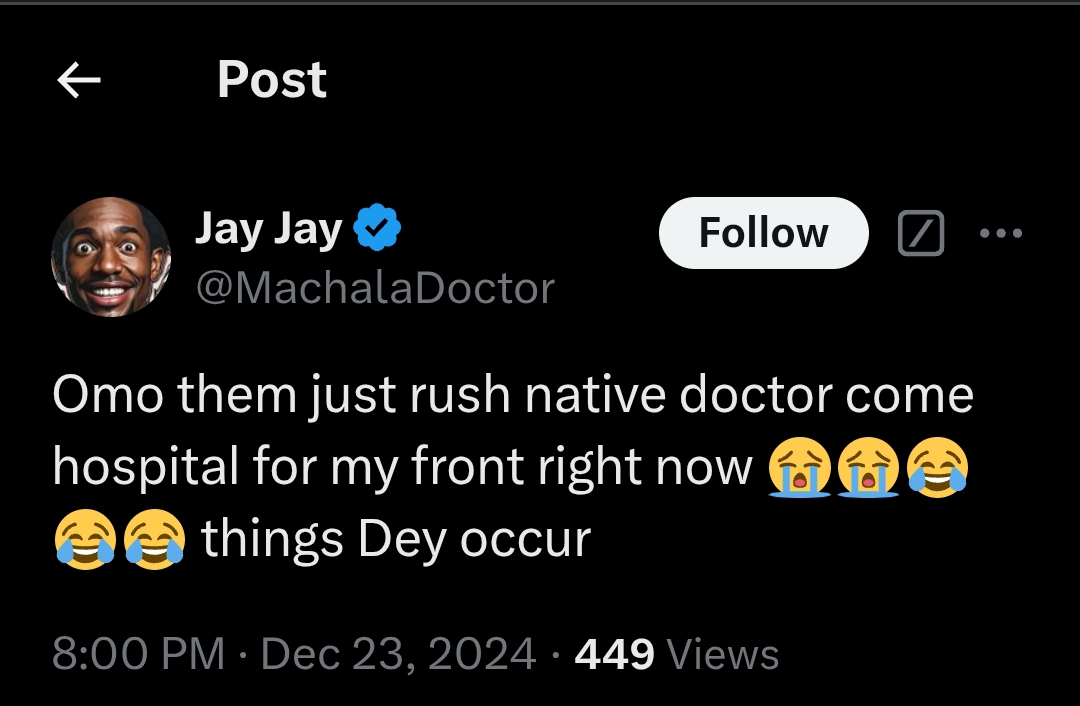Click the second loudly crying emoji
Viewport: 1080px width, 706px height.
click(868, 468)
